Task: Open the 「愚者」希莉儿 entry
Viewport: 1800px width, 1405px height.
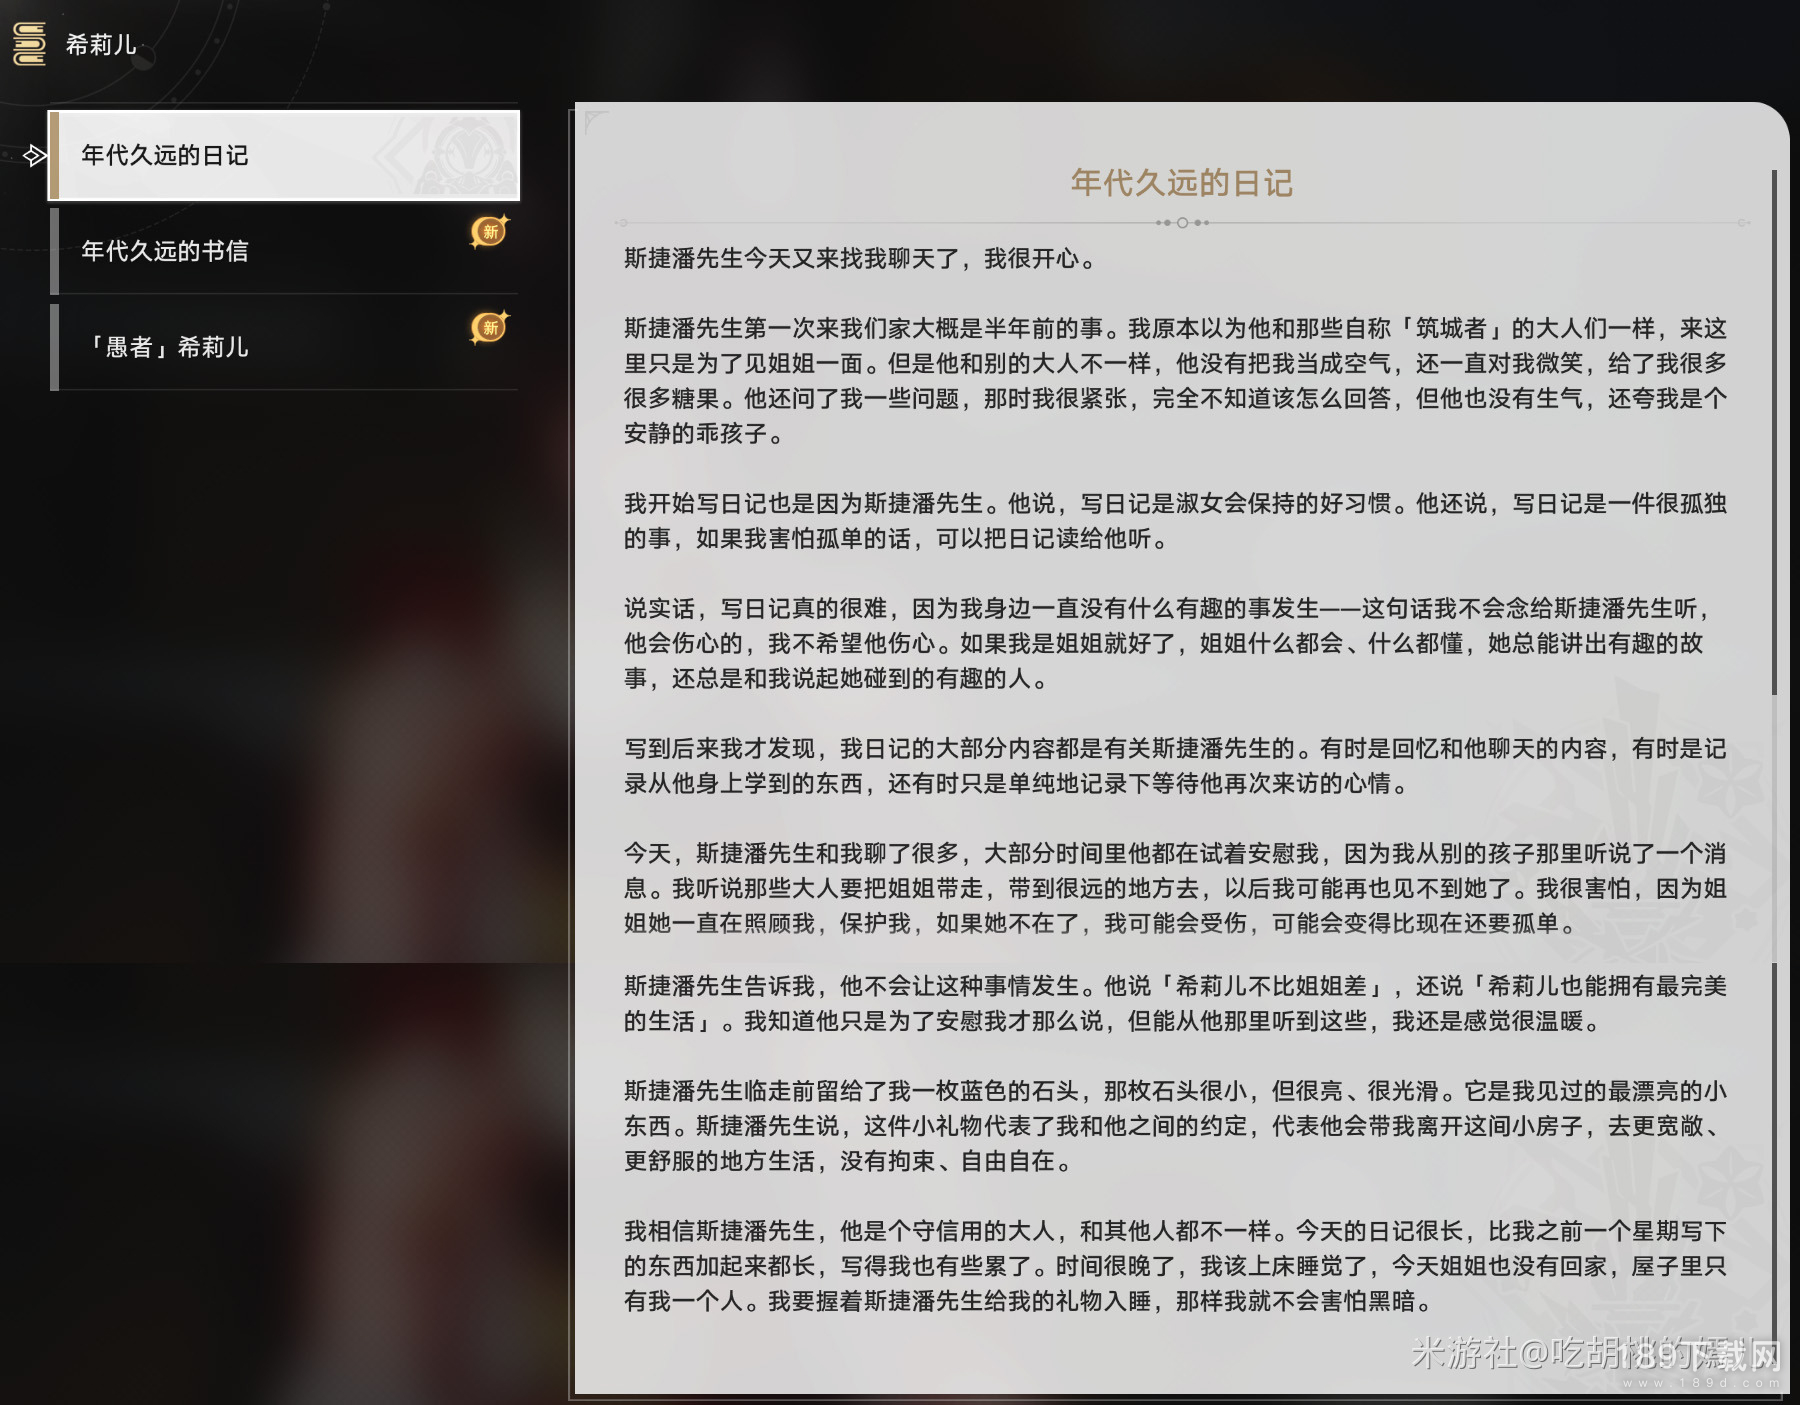Action: click(x=165, y=347)
